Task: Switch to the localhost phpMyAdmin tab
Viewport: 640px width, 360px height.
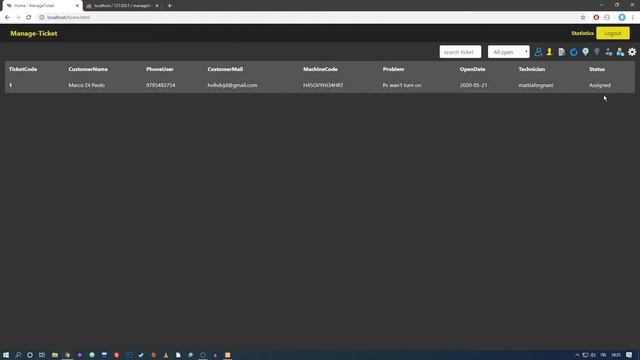Action: [x=121, y=6]
